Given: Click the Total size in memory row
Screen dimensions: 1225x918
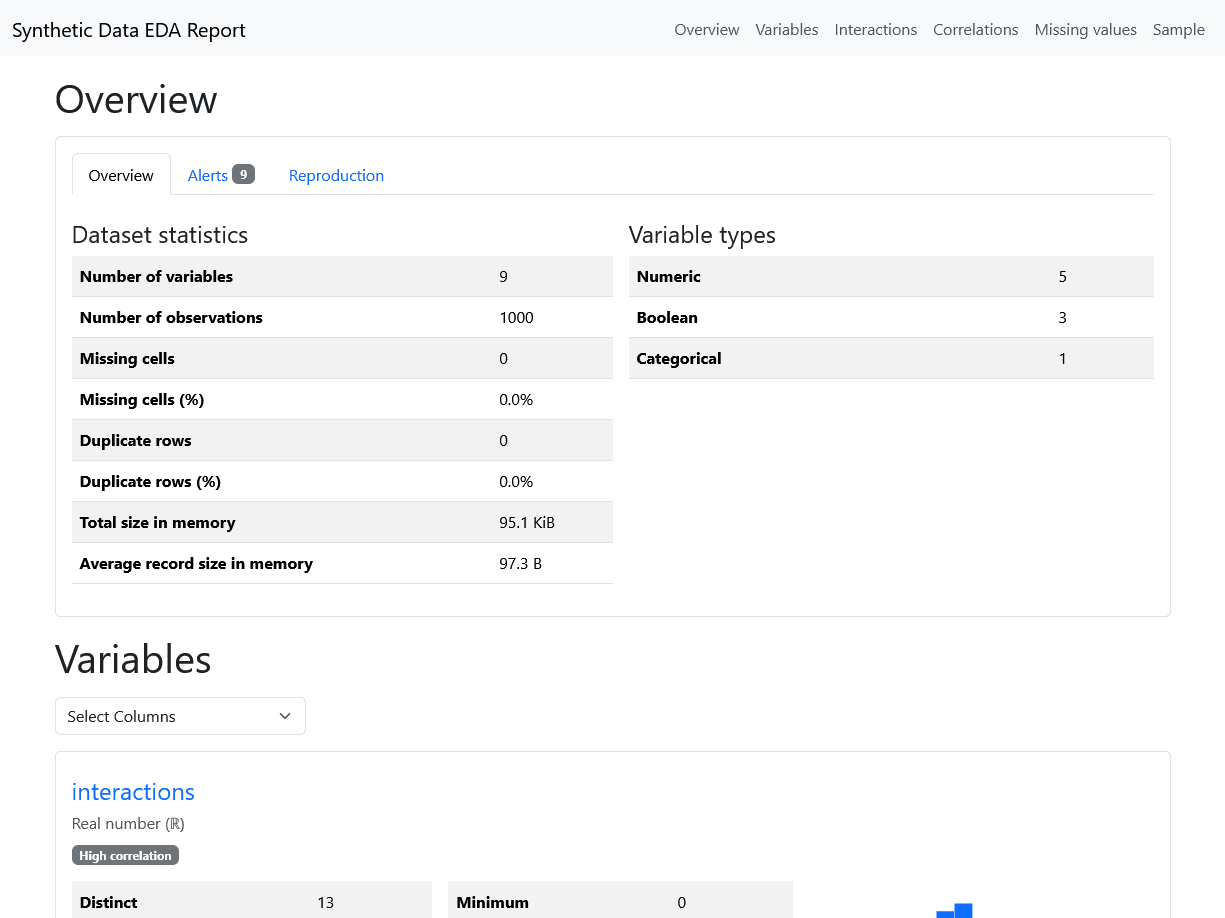Looking at the screenshot, I should [342, 523].
